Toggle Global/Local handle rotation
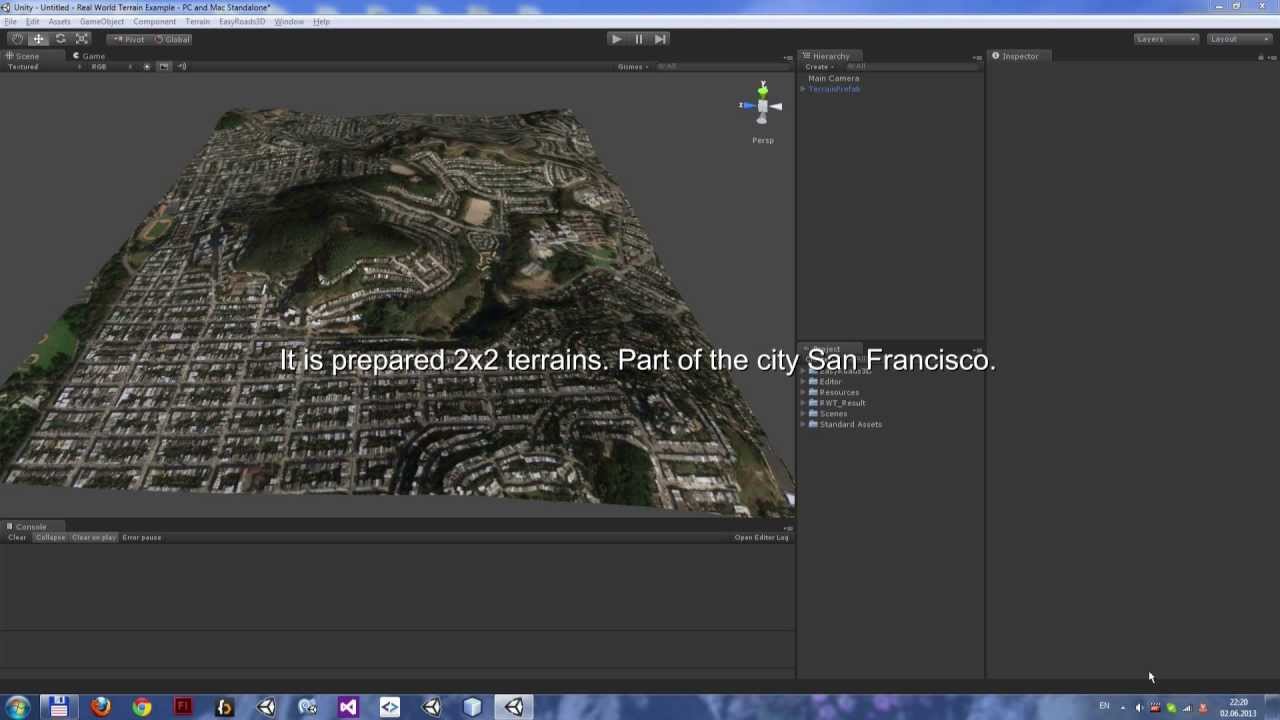The width and height of the screenshot is (1280, 720). [x=172, y=39]
